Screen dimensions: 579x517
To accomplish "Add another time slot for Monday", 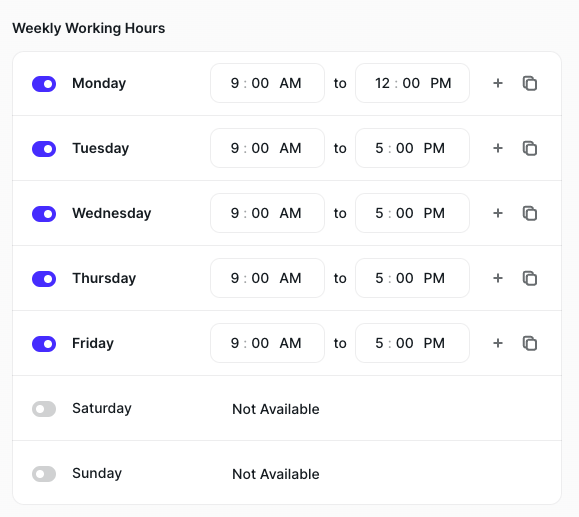I will pyautogui.click(x=498, y=83).
